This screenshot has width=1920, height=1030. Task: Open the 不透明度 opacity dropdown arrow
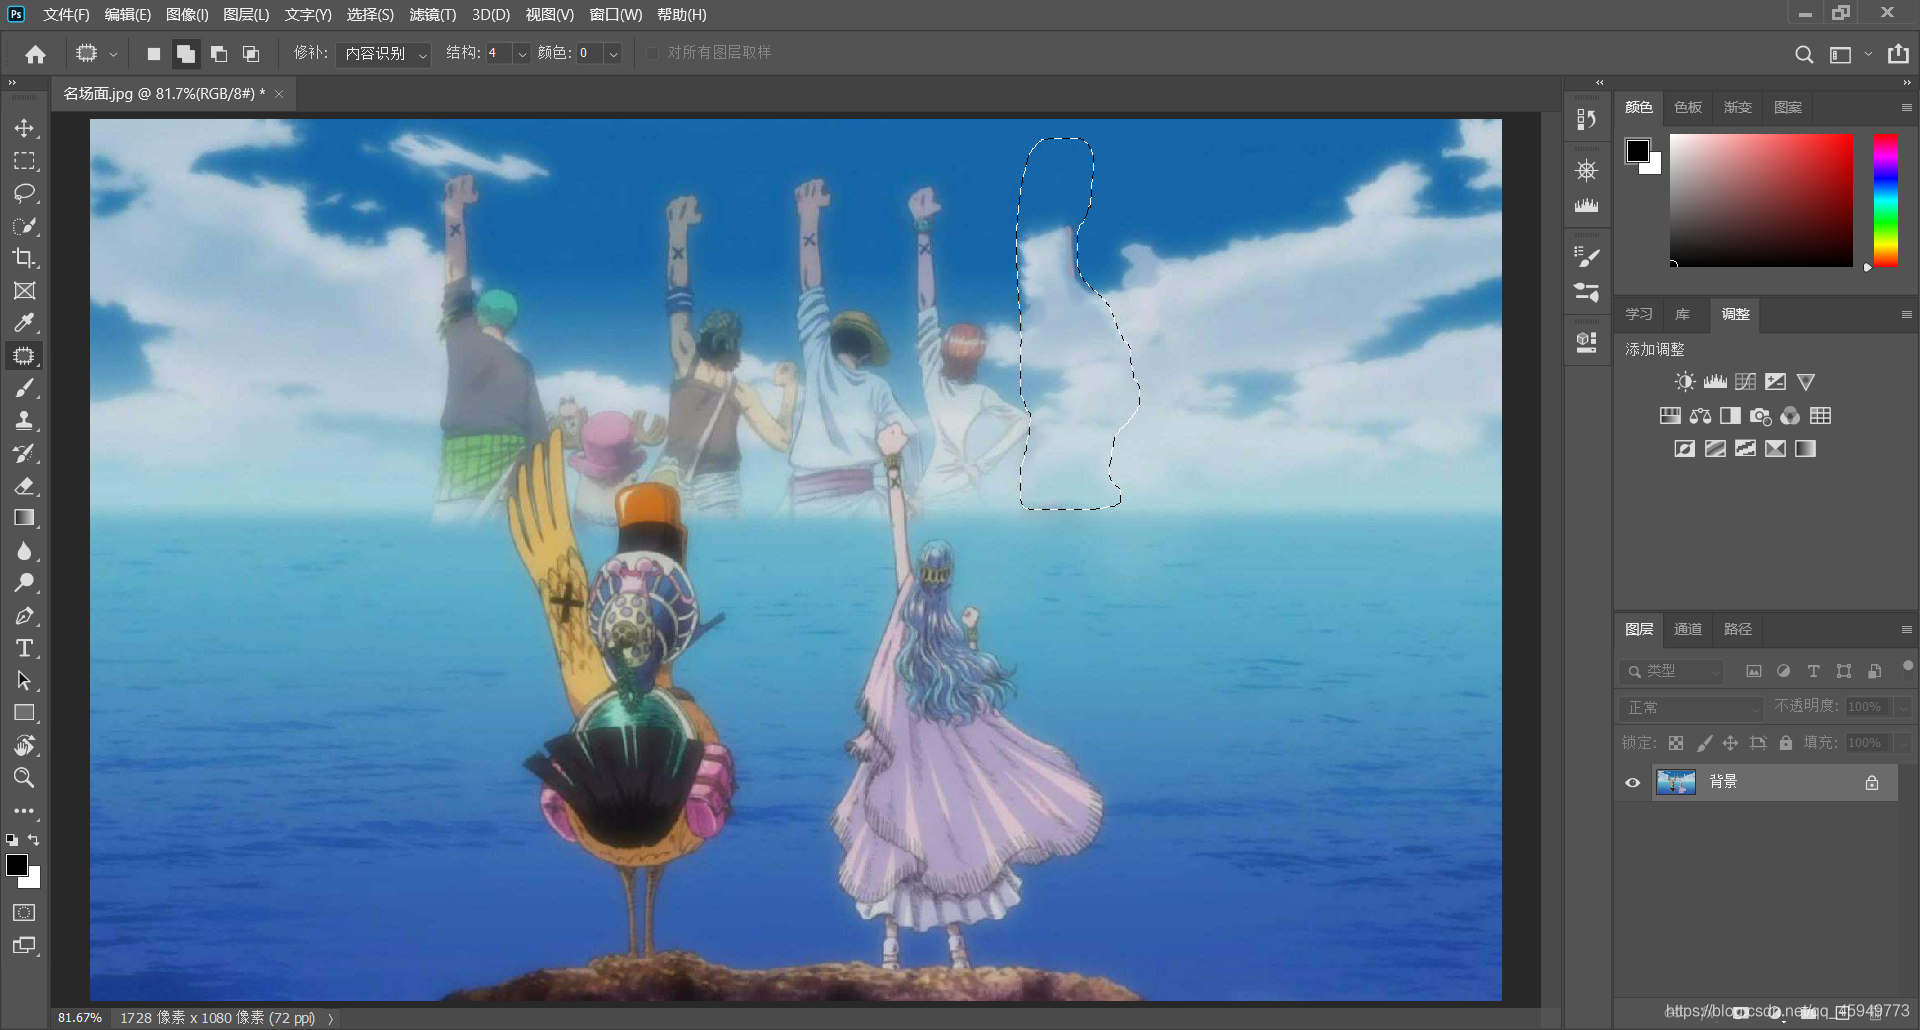1902,707
